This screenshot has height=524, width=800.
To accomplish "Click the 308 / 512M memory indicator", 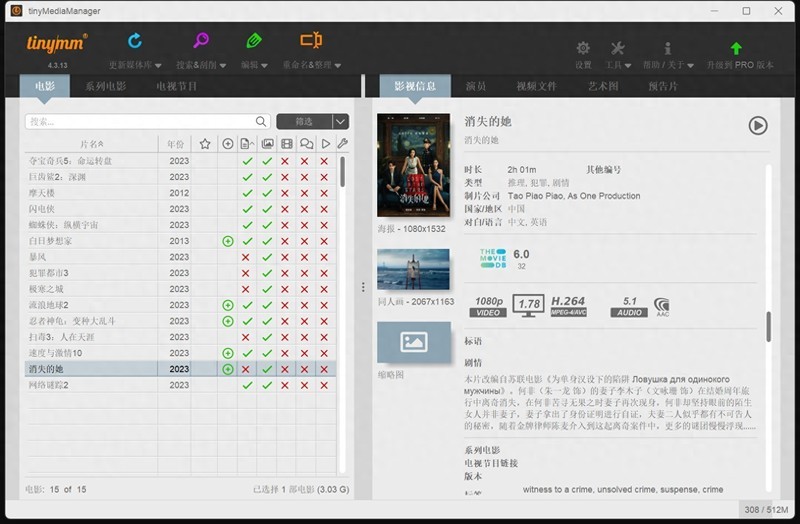I will [x=766, y=509].
